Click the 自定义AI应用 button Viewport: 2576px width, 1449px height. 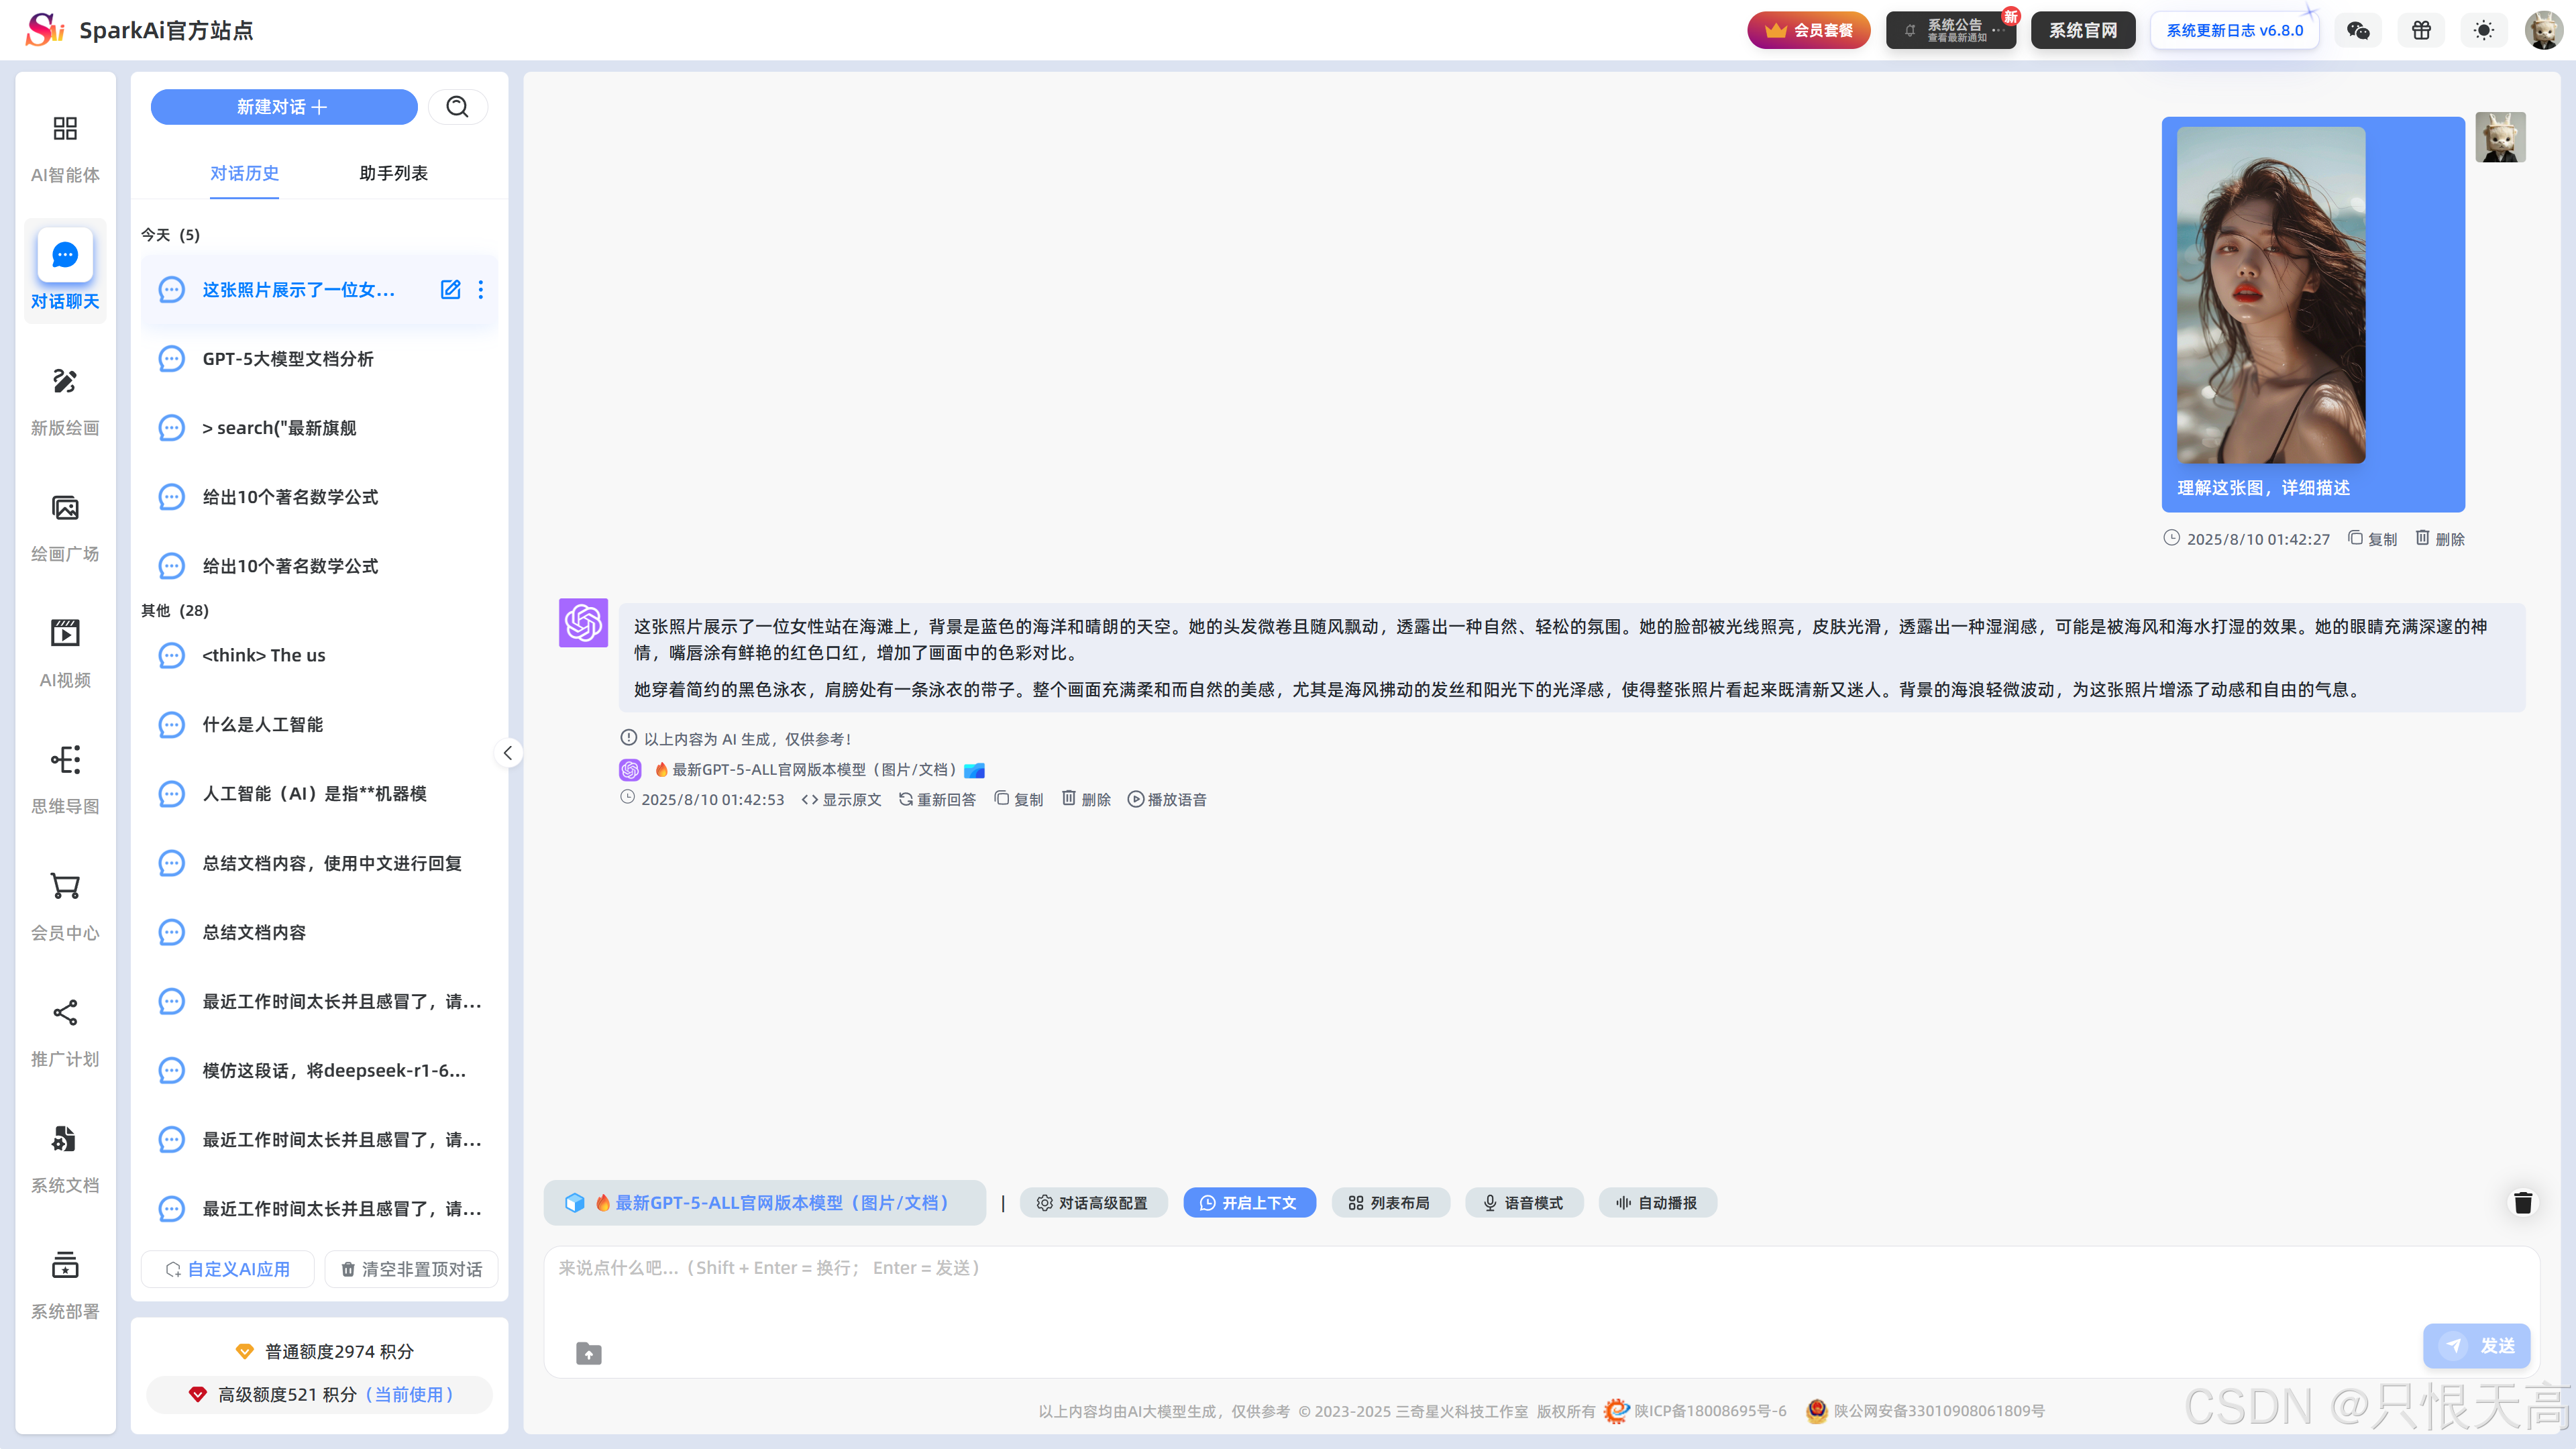tap(228, 1270)
